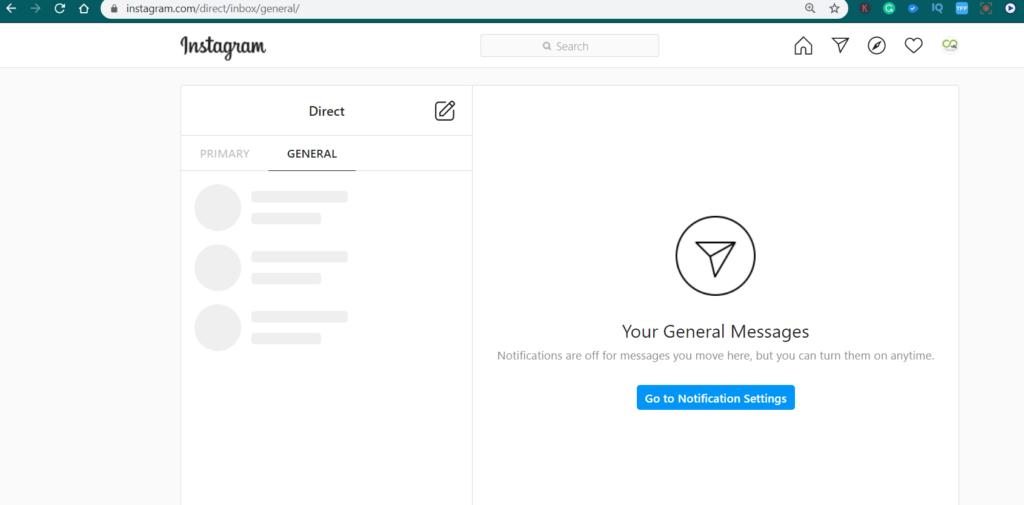
Task: Open Direct messages paper plane icon in header
Action: [x=840, y=45]
